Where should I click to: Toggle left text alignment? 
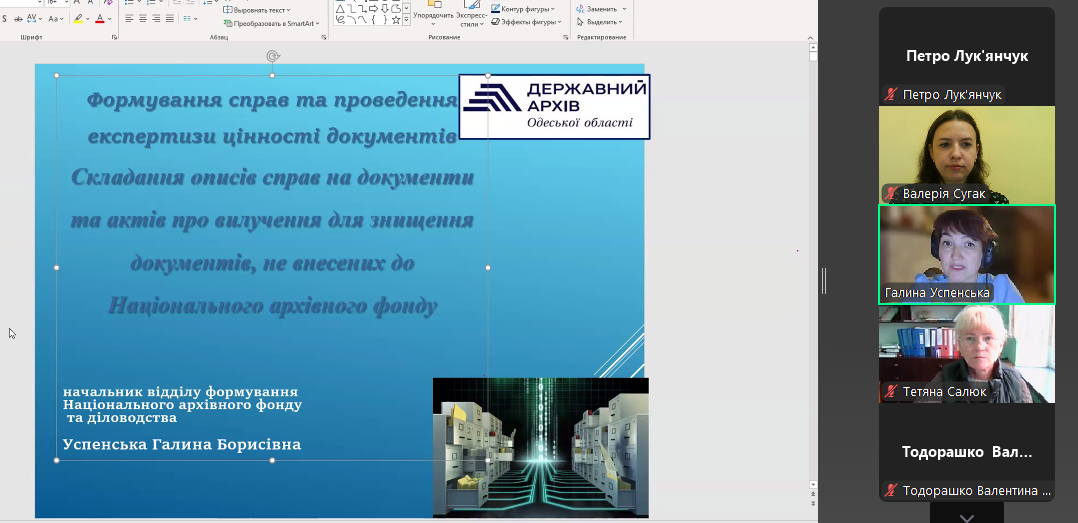(128, 18)
